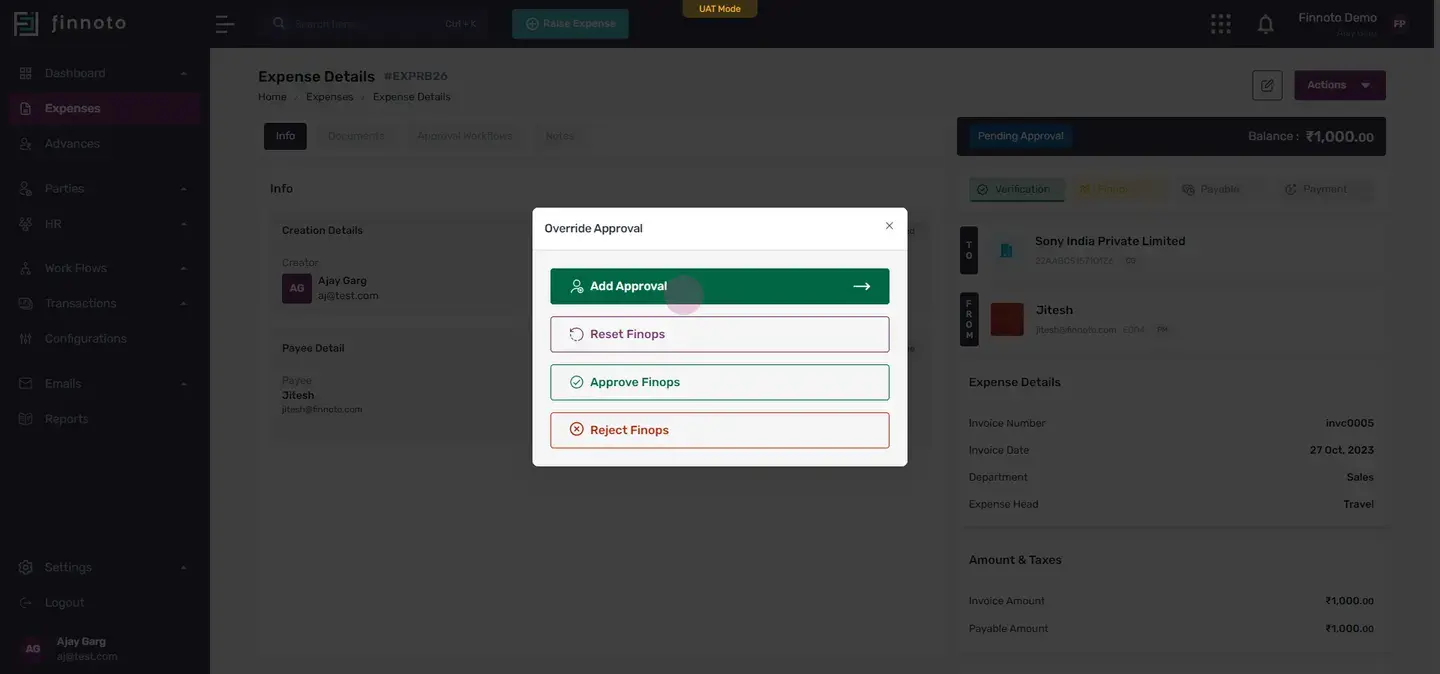Click the UAT Mode badge
The image size is (1440, 674).
pyautogui.click(x=720, y=8)
